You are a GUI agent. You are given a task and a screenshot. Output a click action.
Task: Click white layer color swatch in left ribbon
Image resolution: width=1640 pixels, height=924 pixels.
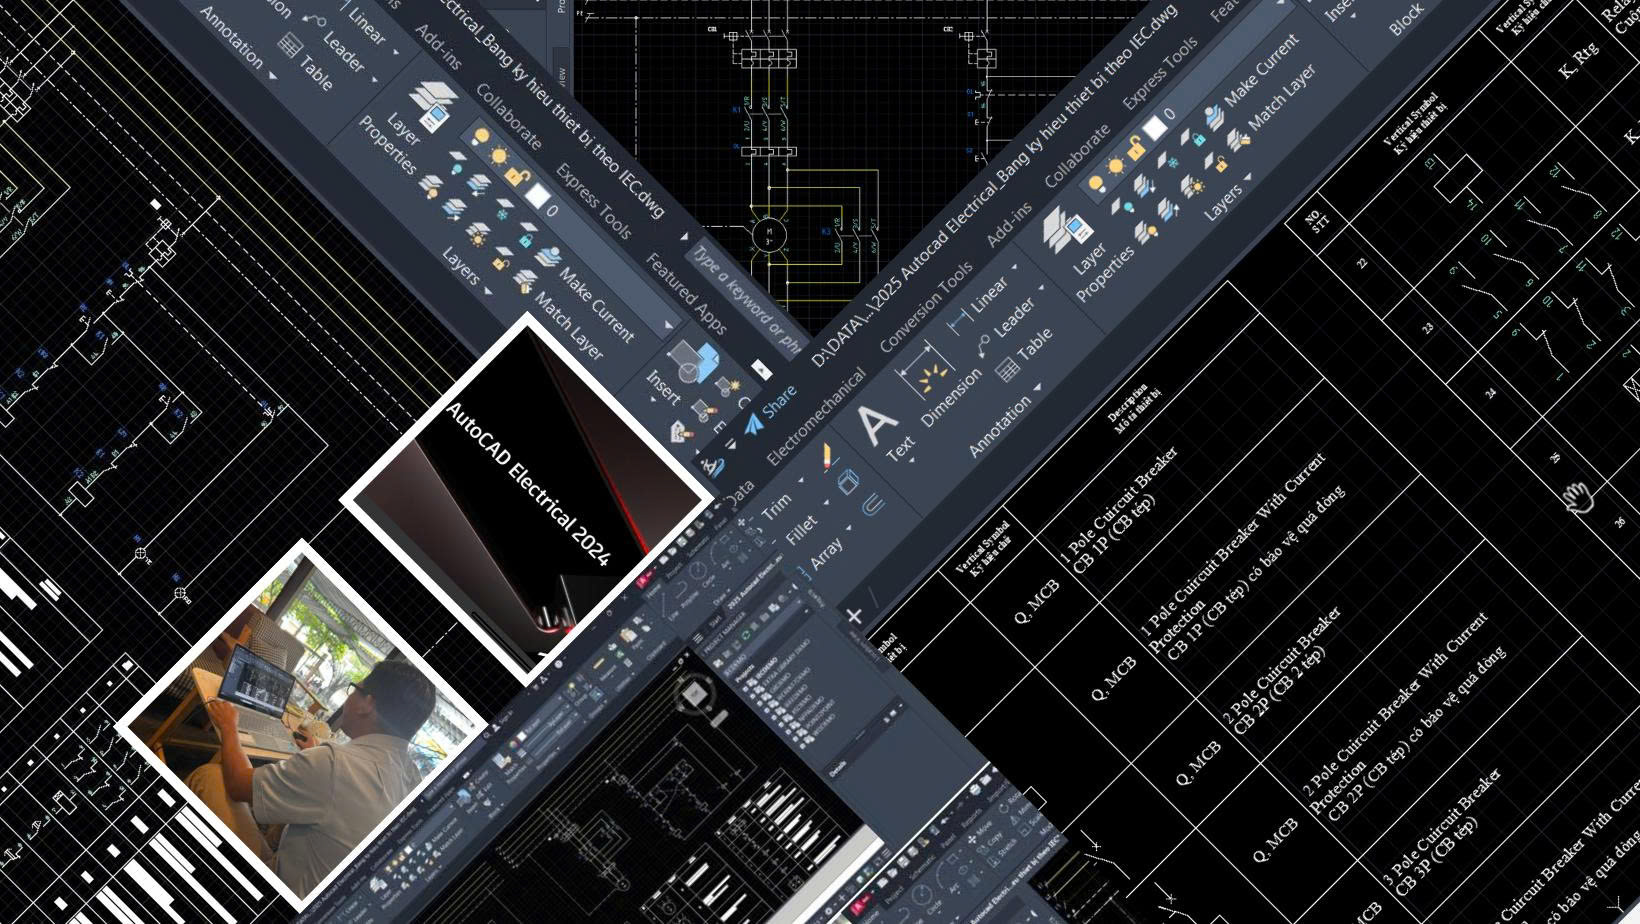tap(537, 196)
